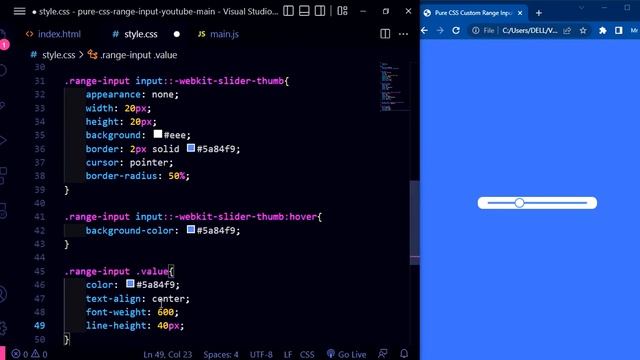The height and width of the screenshot is (360, 640).
Task: Go forward in the browser
Action: 440,31
